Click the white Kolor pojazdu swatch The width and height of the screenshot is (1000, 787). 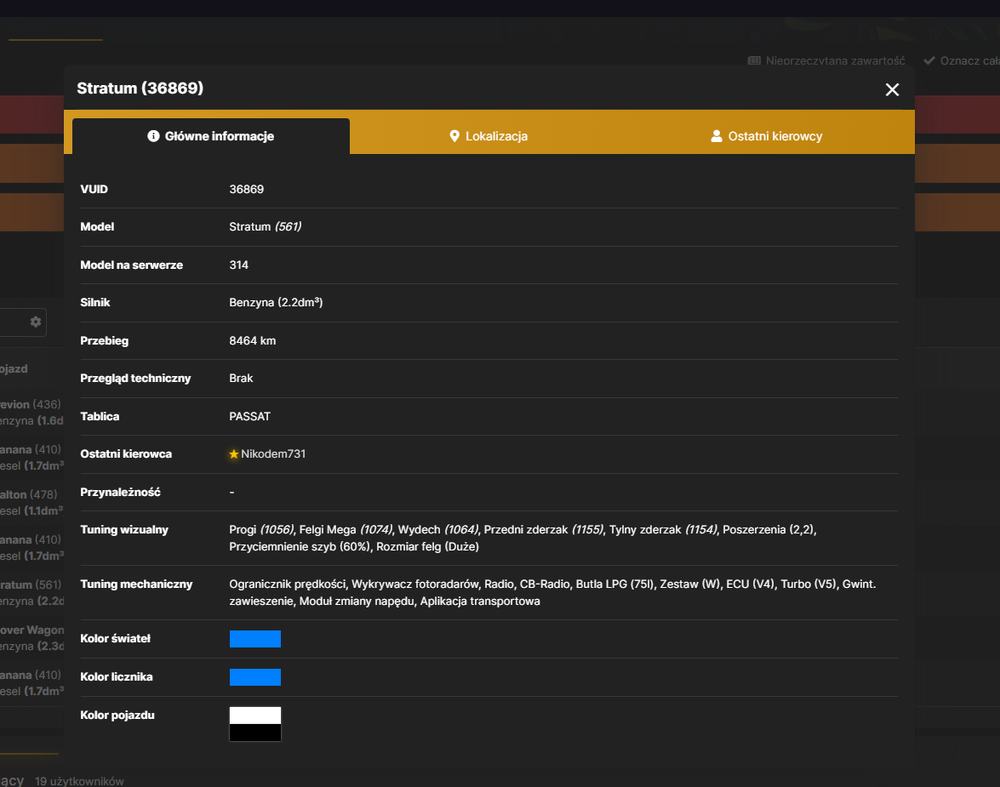255,715
